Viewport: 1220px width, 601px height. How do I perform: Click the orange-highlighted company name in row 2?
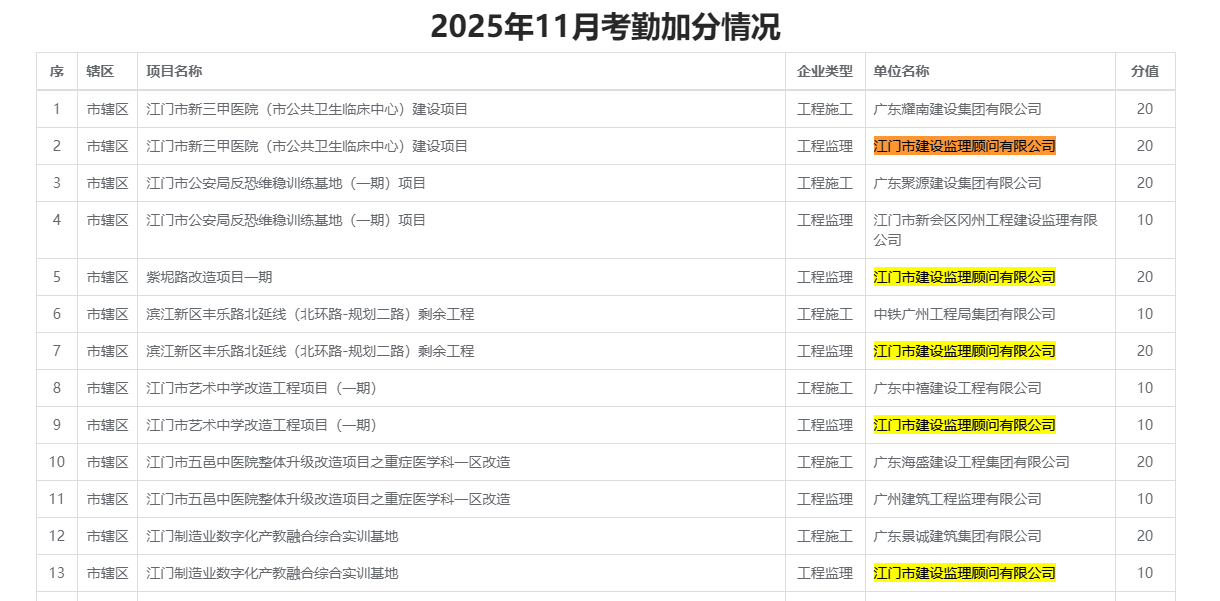click(964, 146)
